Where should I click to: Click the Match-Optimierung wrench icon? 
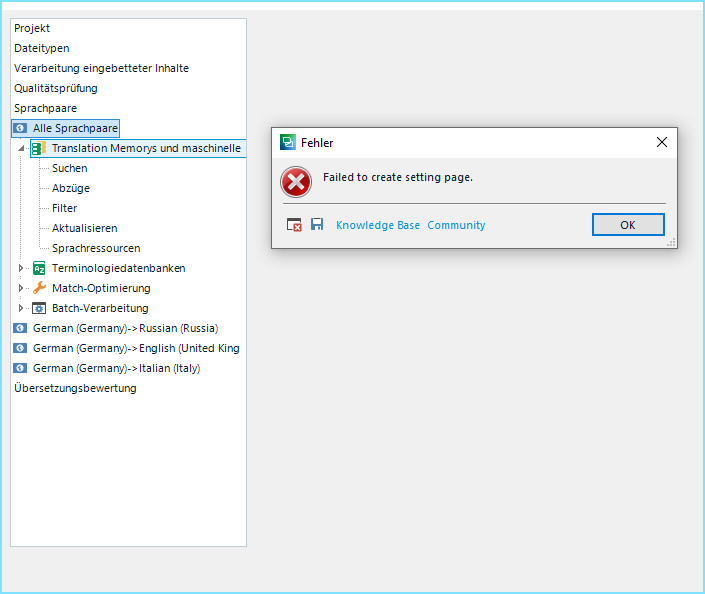point(40,288)
